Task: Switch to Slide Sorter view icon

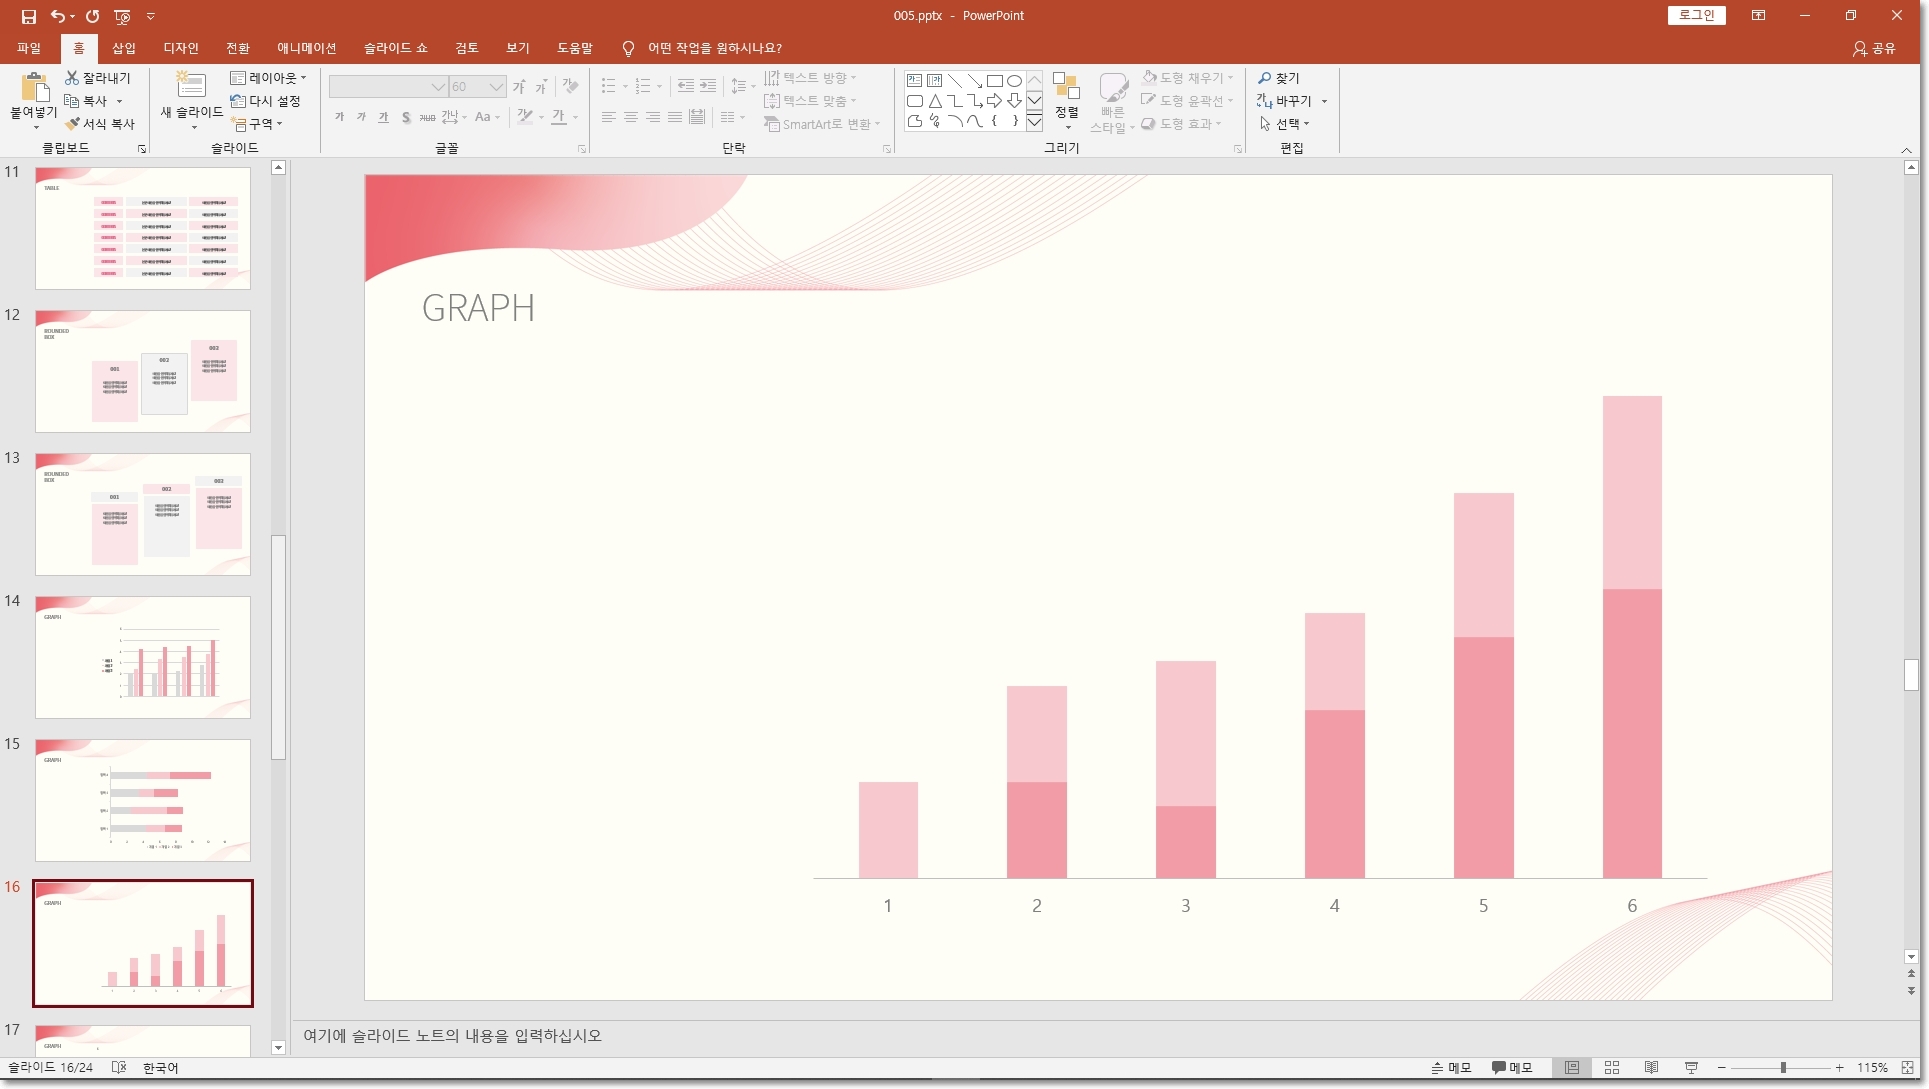Action: click(1612, 1068)
